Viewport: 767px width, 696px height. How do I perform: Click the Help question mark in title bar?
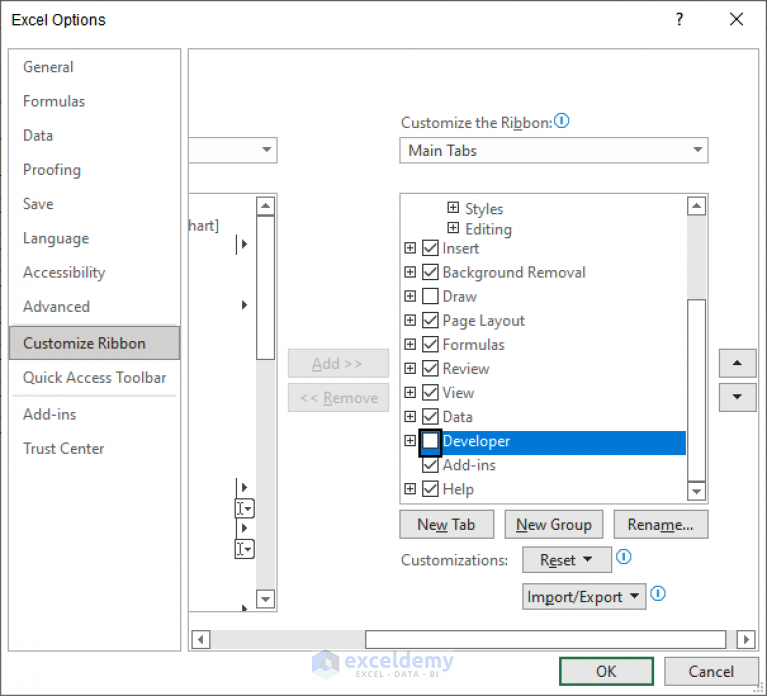point(679,20)
